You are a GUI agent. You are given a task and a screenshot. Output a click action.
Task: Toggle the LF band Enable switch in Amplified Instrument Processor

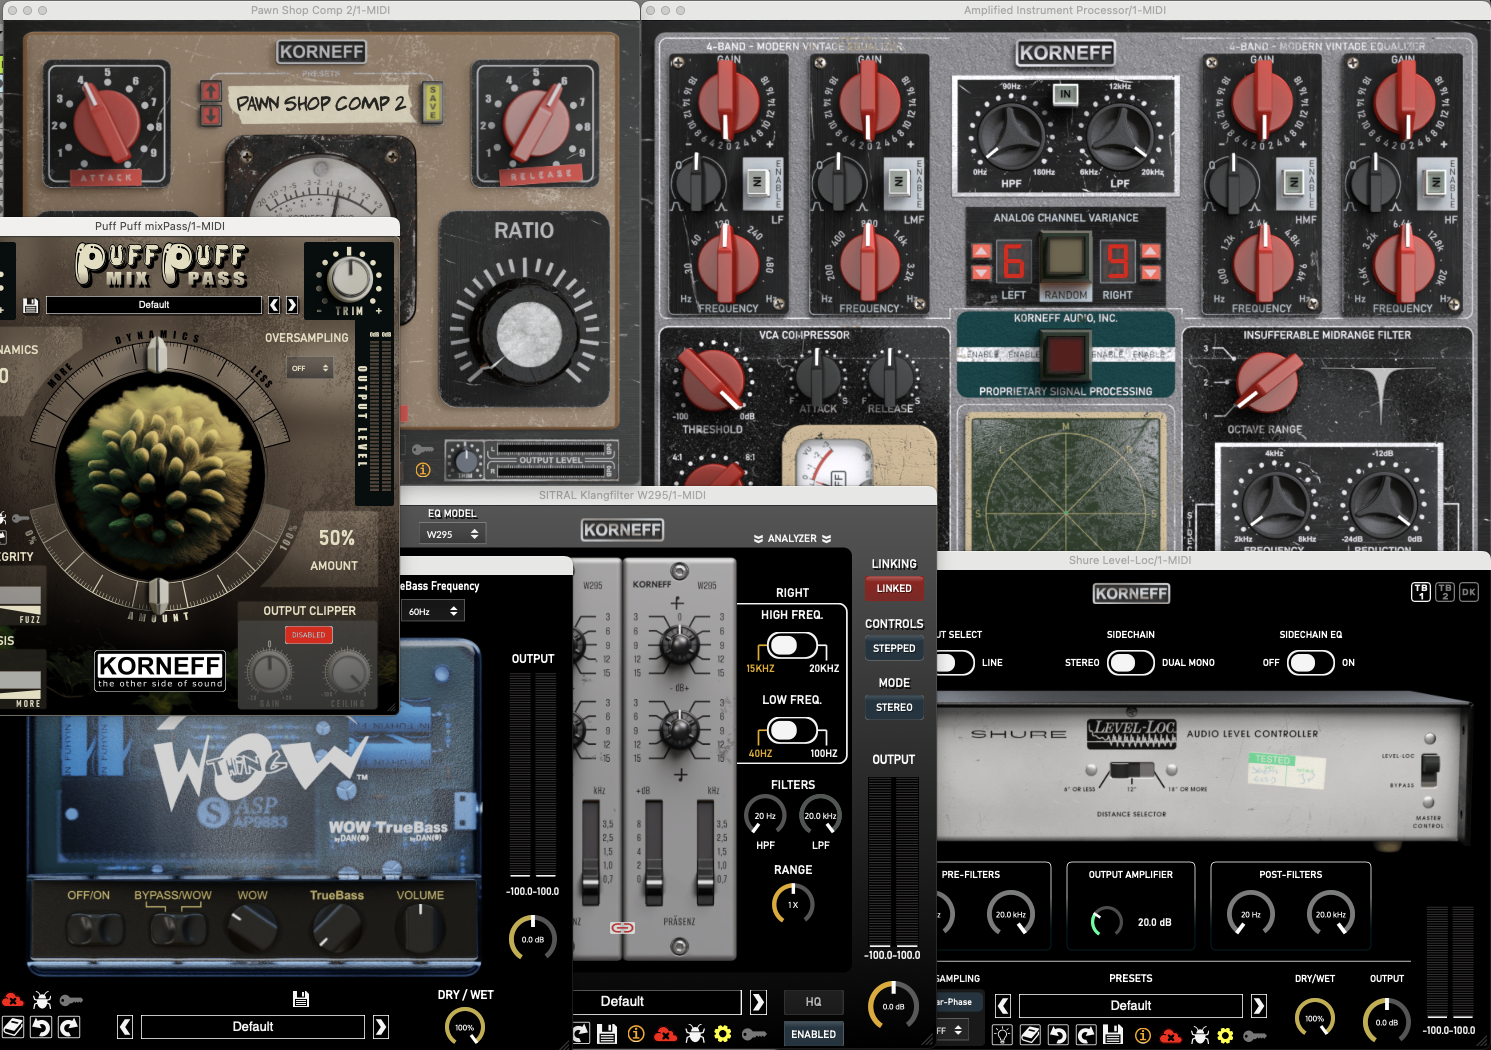click(757, 181)
